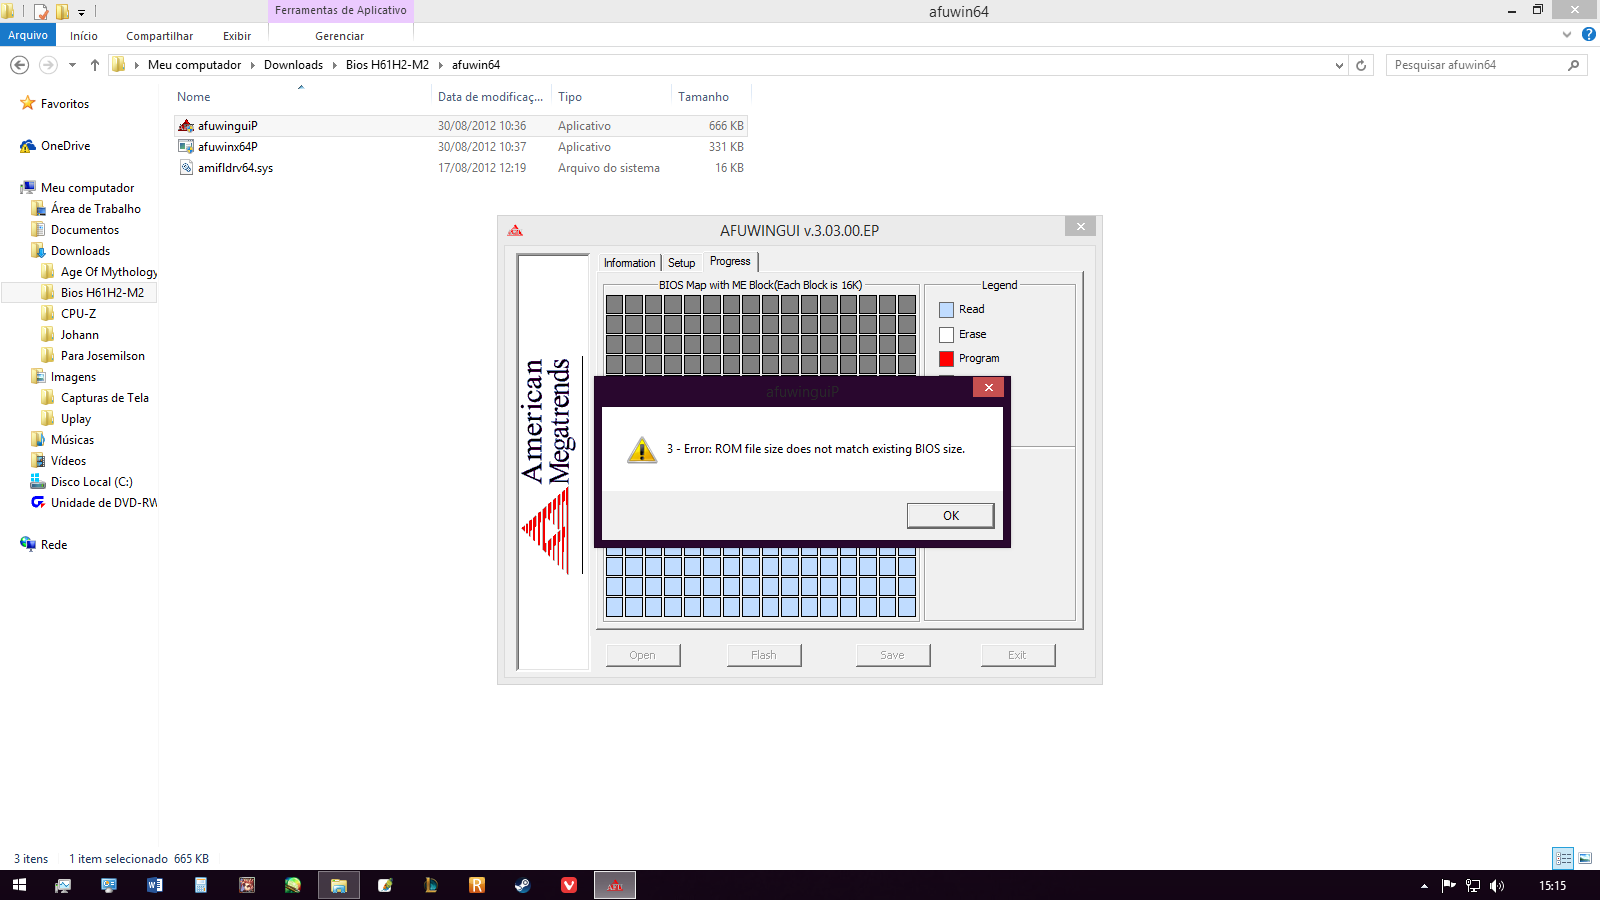Go forward in Explorer navigation
This screenshot has width=1600, height=900.
point(48,65)
